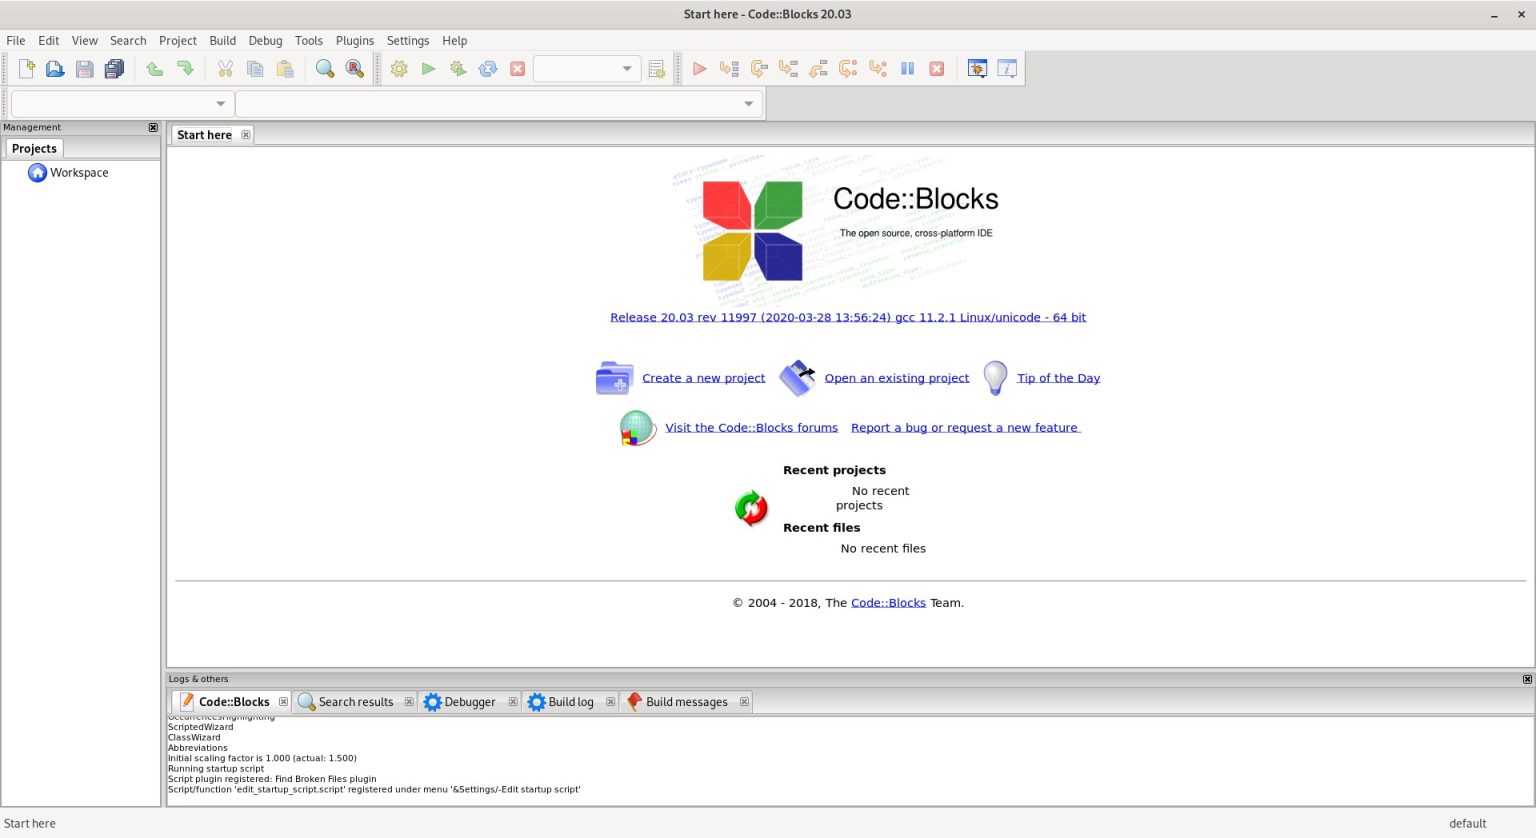The width and height of the screenshot is (1536, 838).
Task: Open the Settings menu
Action: [408, 41]
